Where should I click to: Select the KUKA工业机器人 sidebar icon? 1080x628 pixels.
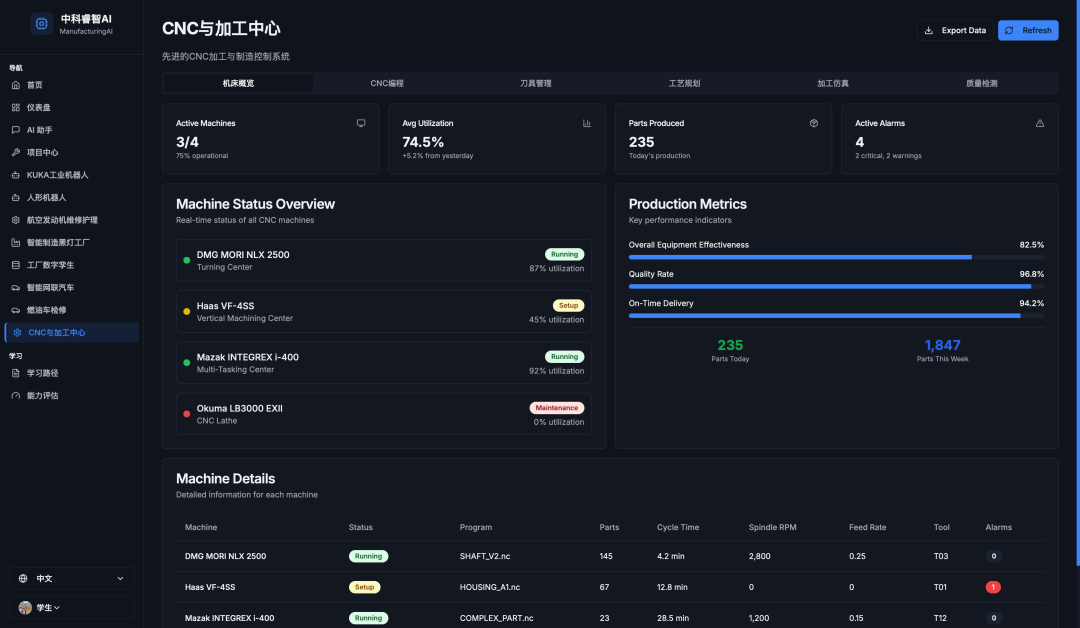[16, 175]
